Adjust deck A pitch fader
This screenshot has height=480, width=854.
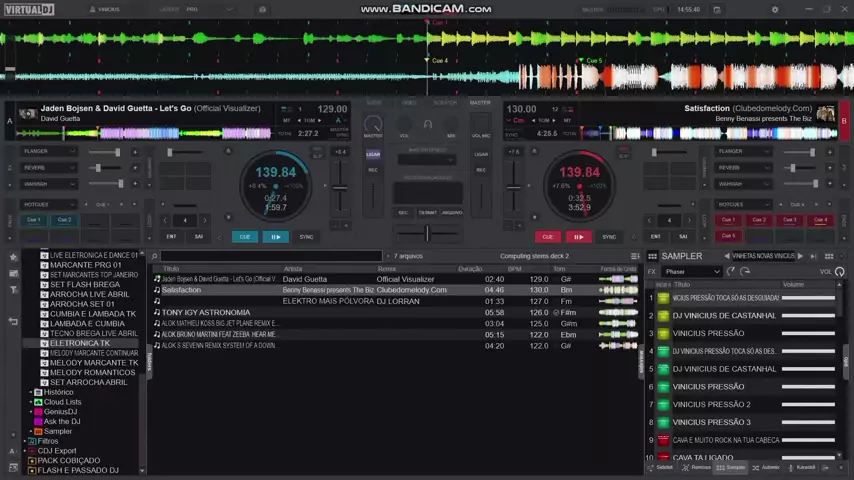pyautogui.click(x=340, y=187)
